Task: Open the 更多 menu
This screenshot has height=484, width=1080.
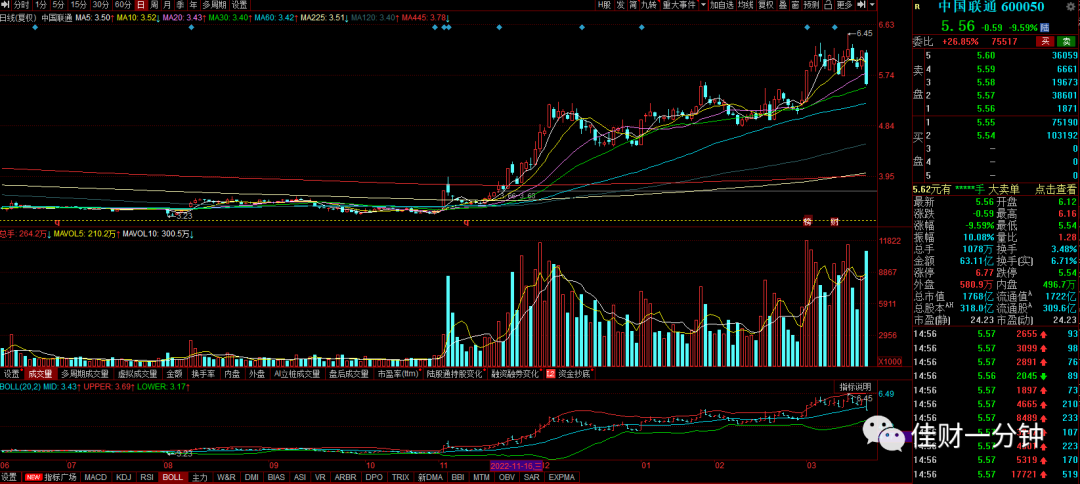Action: [x=844, y=5]
